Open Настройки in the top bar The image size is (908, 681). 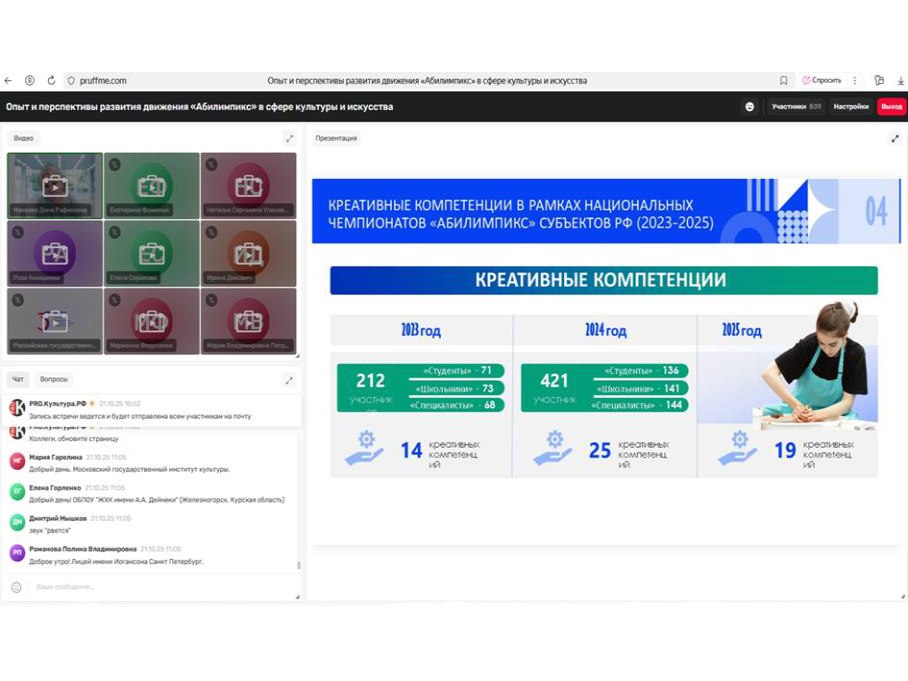pos(851,107)
